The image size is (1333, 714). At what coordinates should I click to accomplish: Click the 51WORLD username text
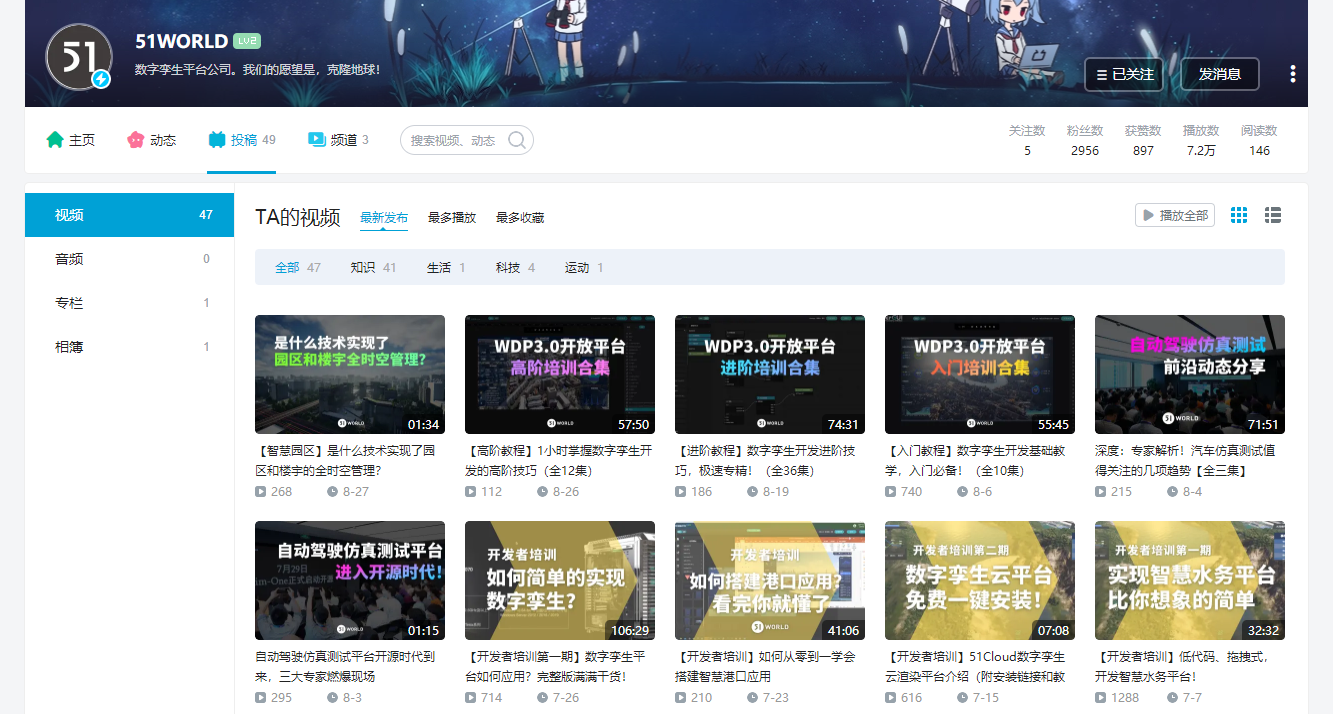pos(181,41)
